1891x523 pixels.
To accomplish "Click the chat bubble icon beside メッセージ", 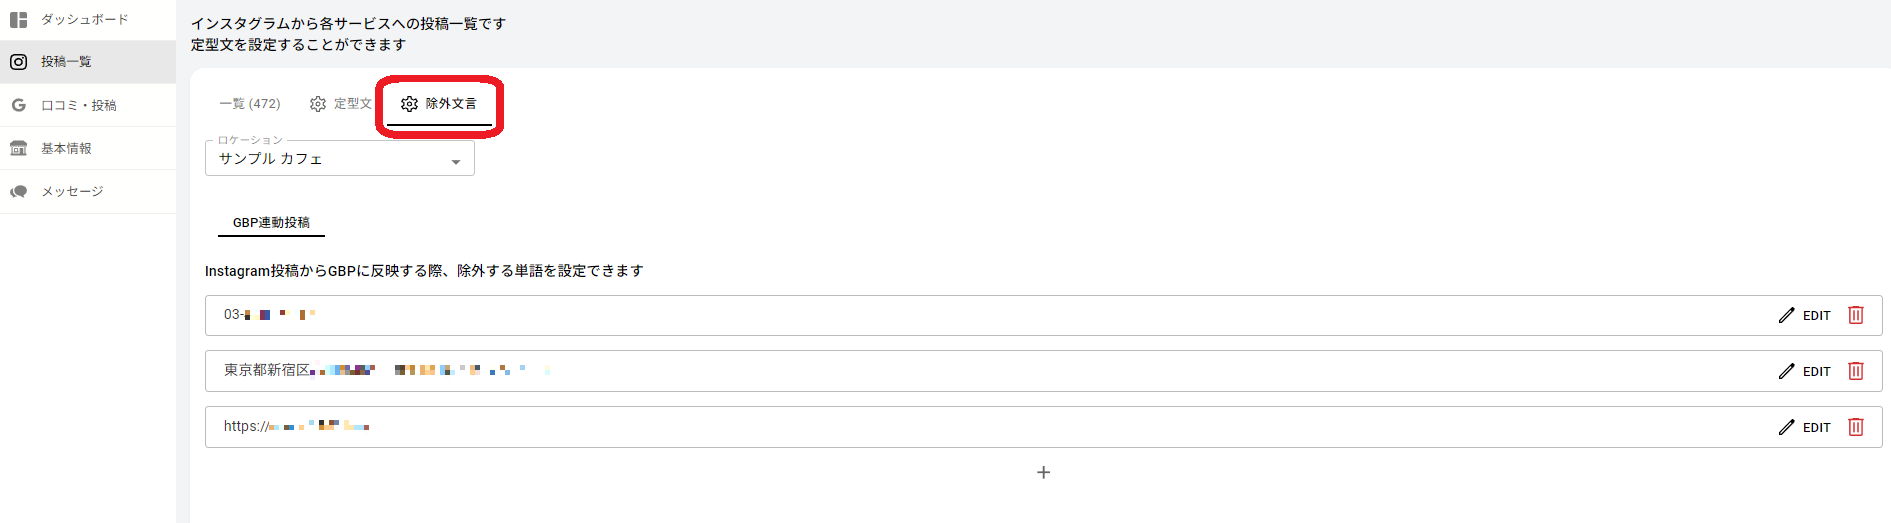I will pyautogui.click(x=18, y=192).
